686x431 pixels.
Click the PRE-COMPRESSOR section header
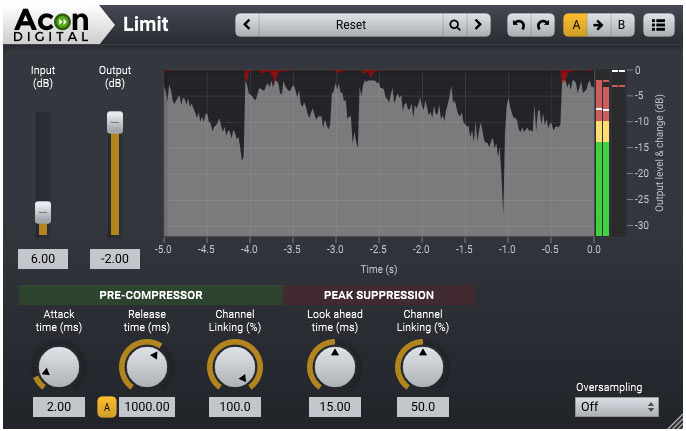point(151,295)
